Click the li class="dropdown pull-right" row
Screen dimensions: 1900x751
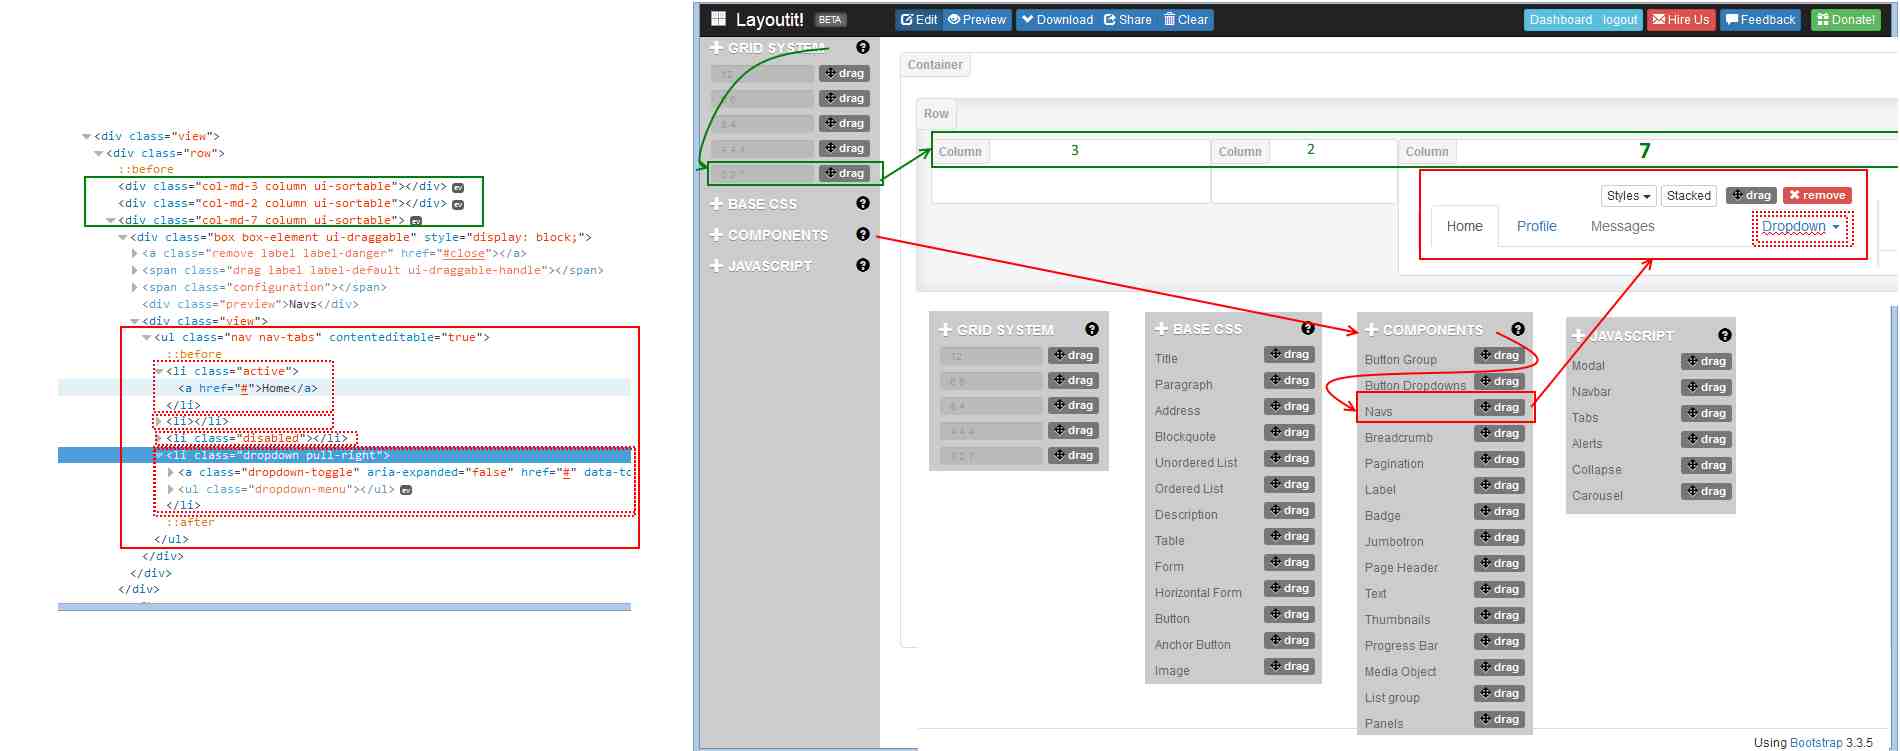[x=344, y=455]
